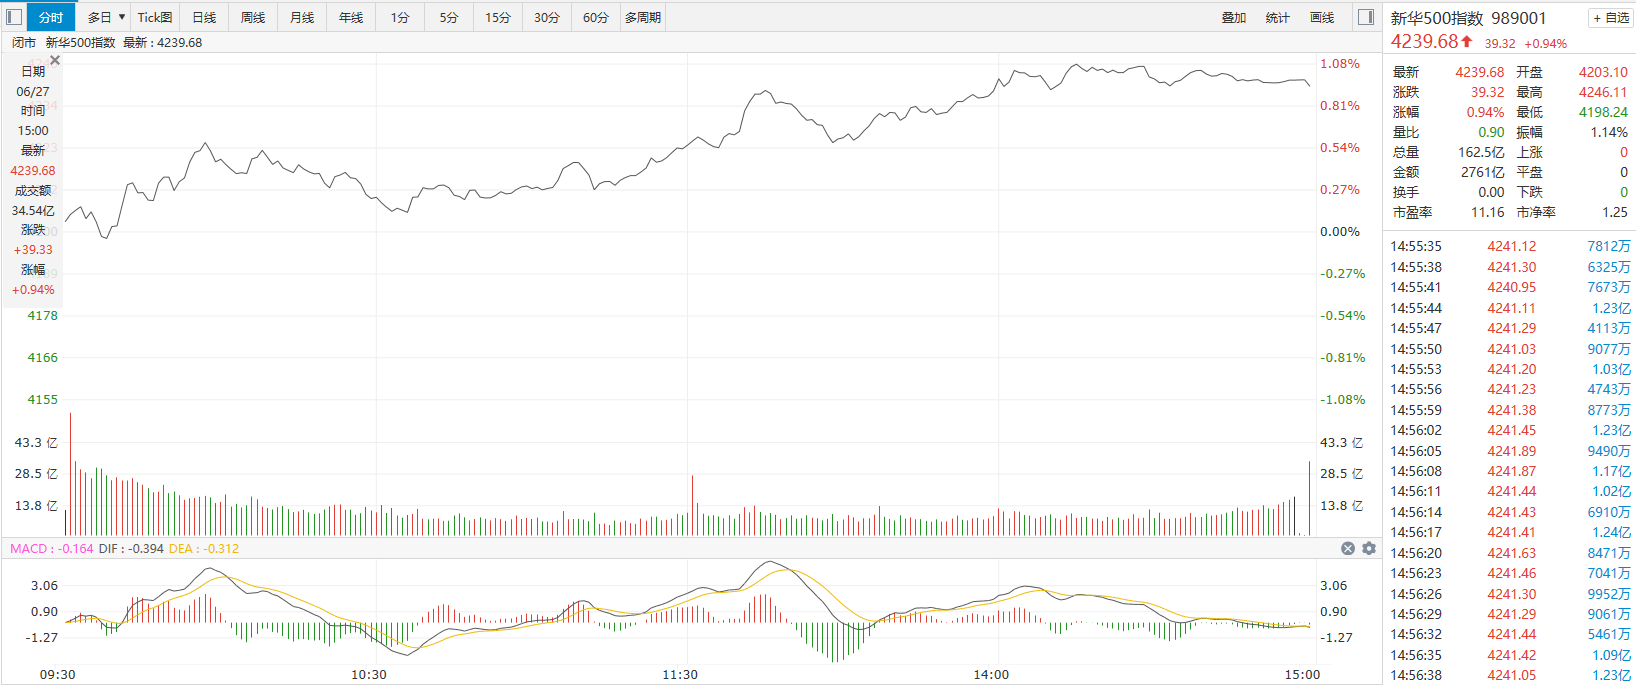
Task: Toggle the right sidebar panel icon
Action: pos(1366,17)
